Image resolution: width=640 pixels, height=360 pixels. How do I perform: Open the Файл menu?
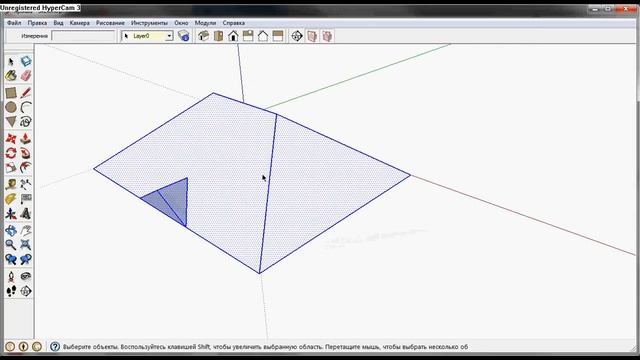pos(14,23)
